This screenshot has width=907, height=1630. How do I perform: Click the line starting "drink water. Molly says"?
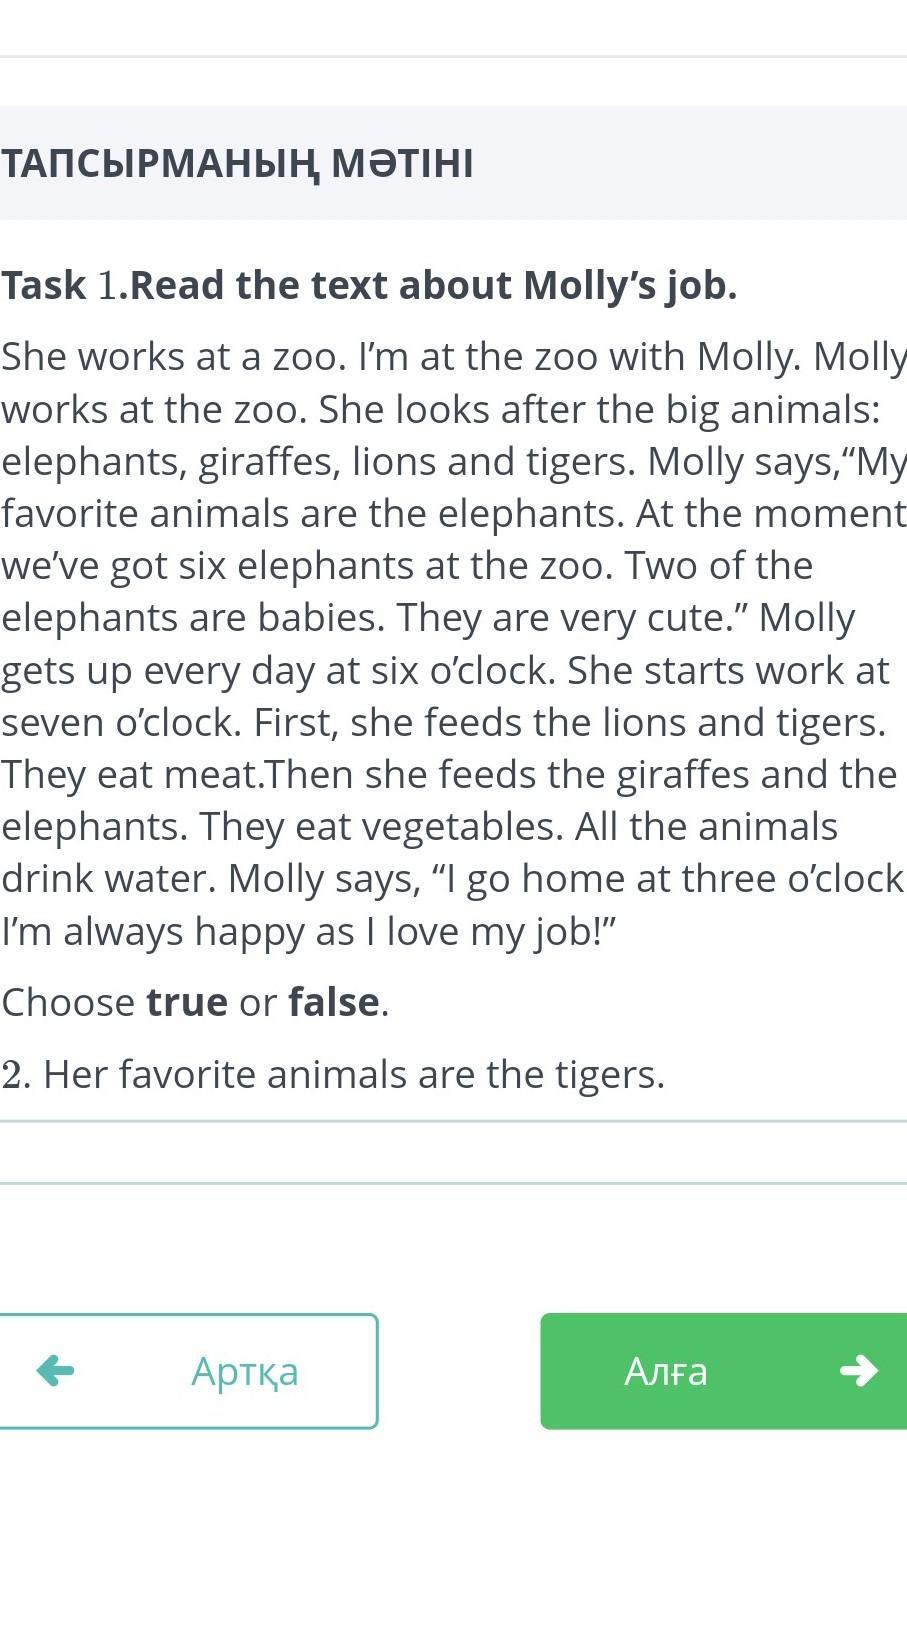(453, 878)
